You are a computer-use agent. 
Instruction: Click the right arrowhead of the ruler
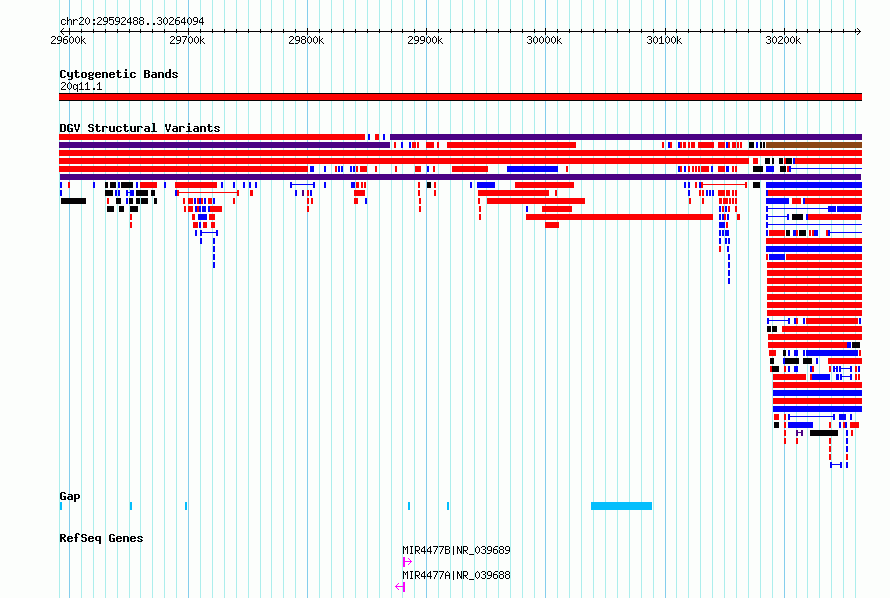pos(859,31)
